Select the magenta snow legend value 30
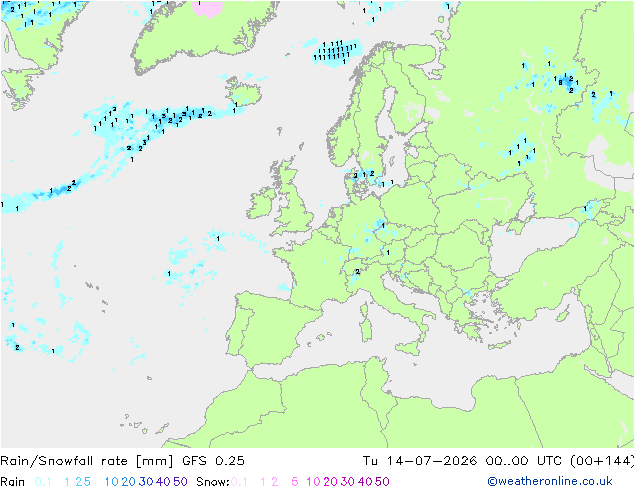 348,482
